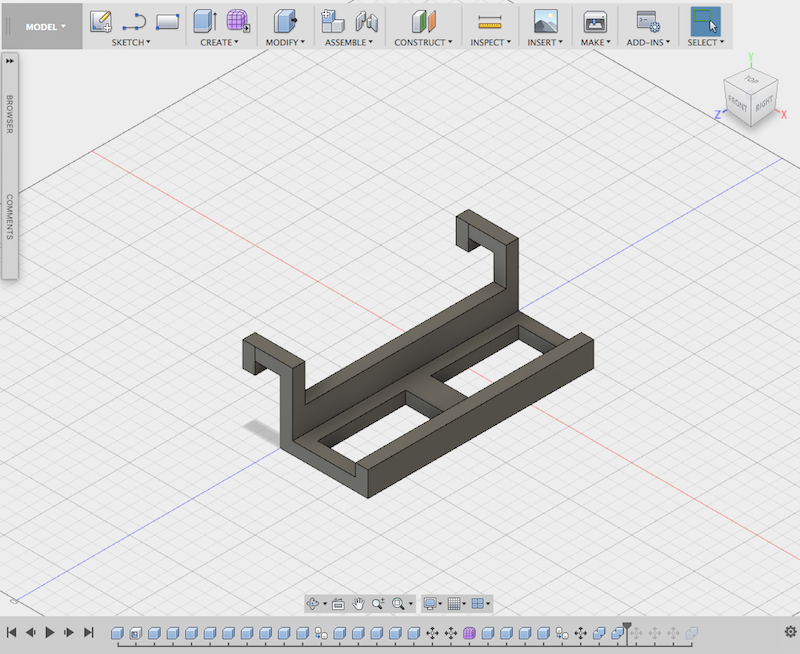The image size is (800, 654).
Task: Click the RIGHT face of the view cube
Action: tap(764, 104)
